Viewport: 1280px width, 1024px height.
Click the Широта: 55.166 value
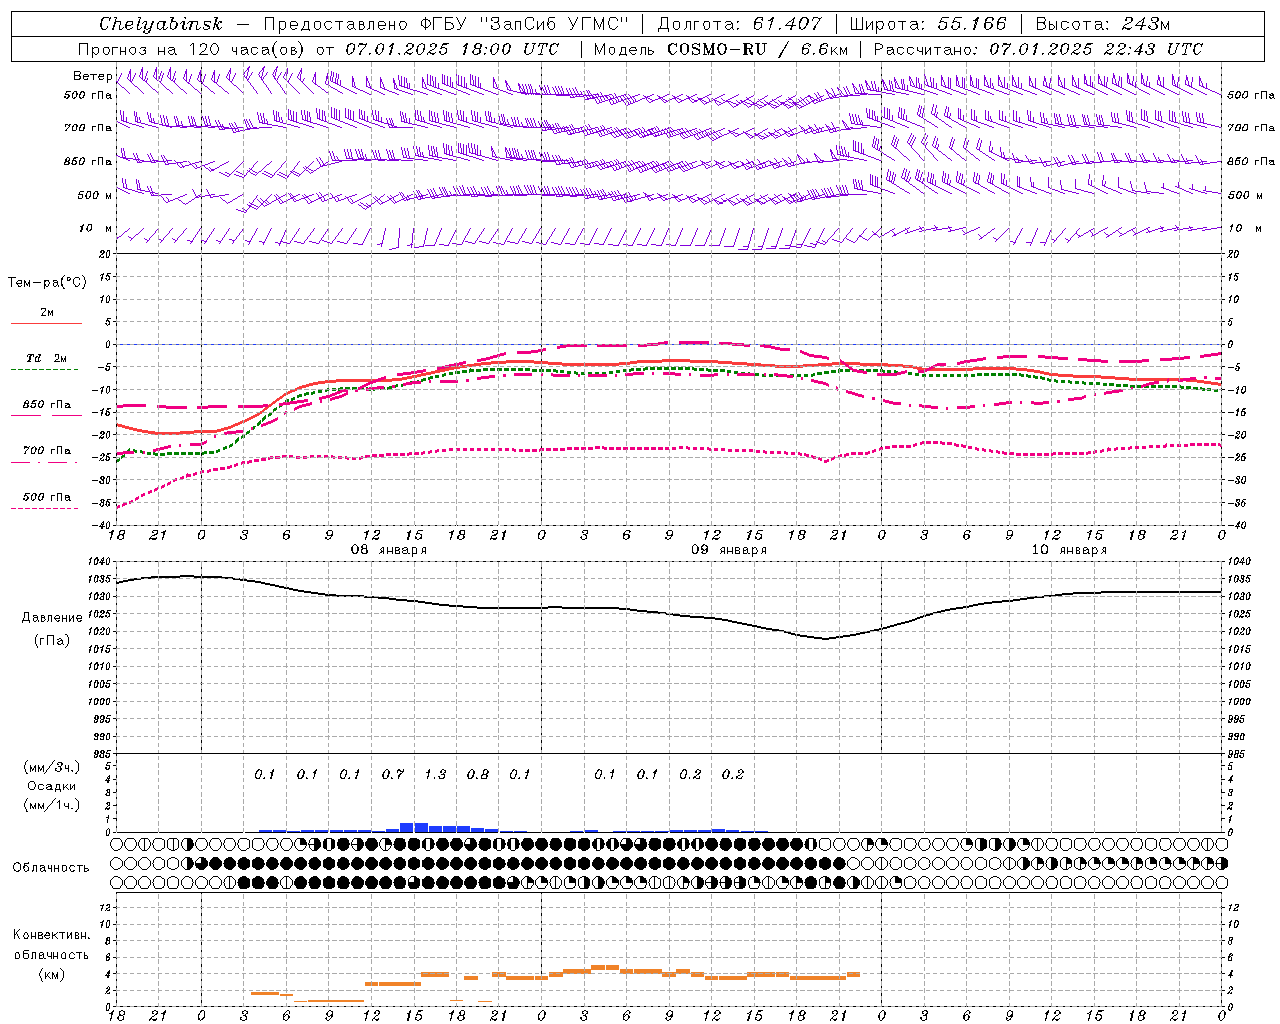click(927, 24)
